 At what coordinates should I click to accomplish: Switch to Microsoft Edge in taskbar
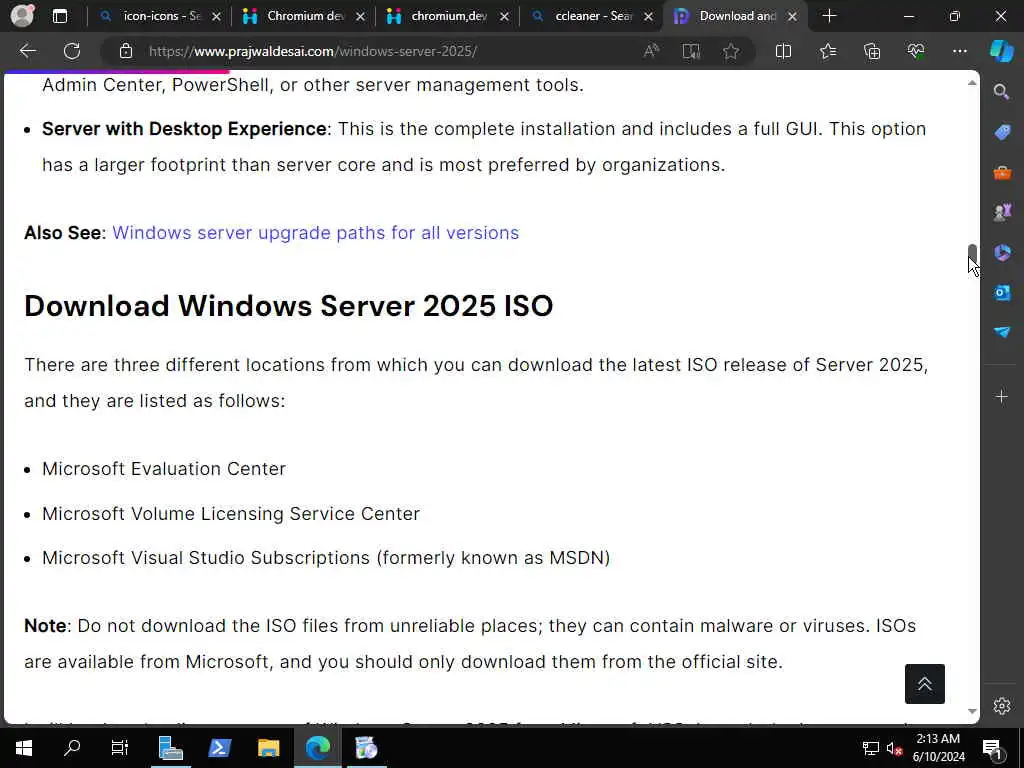(317, 748)
